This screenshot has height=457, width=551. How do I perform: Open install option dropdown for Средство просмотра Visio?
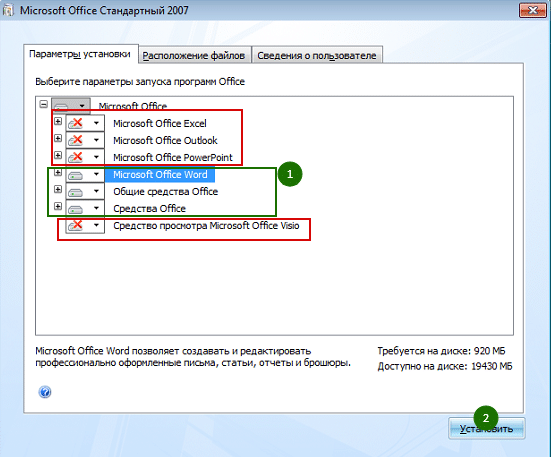(85, 225)
